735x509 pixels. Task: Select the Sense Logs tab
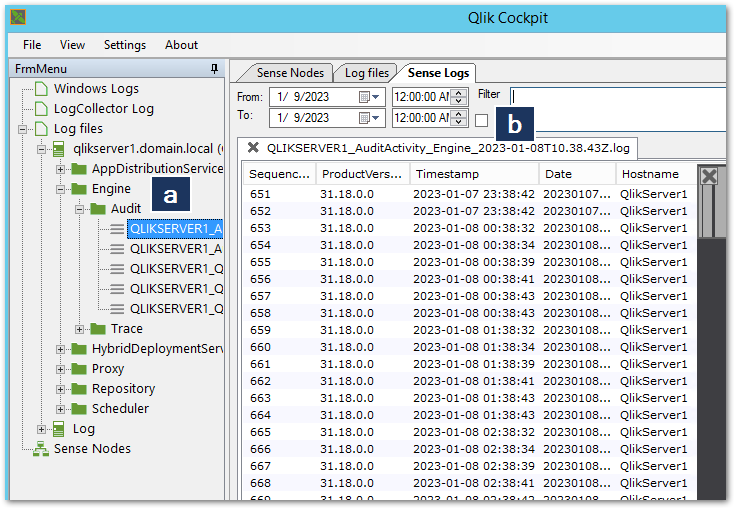point(438,73)
